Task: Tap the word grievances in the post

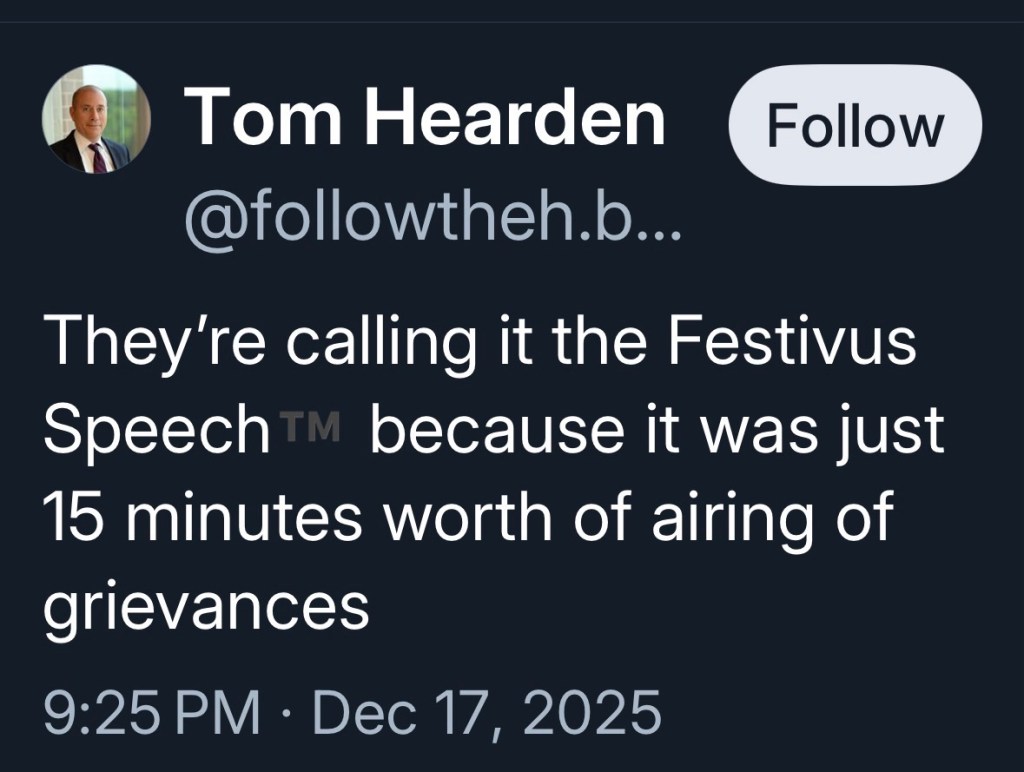Action: click(206, 604)
